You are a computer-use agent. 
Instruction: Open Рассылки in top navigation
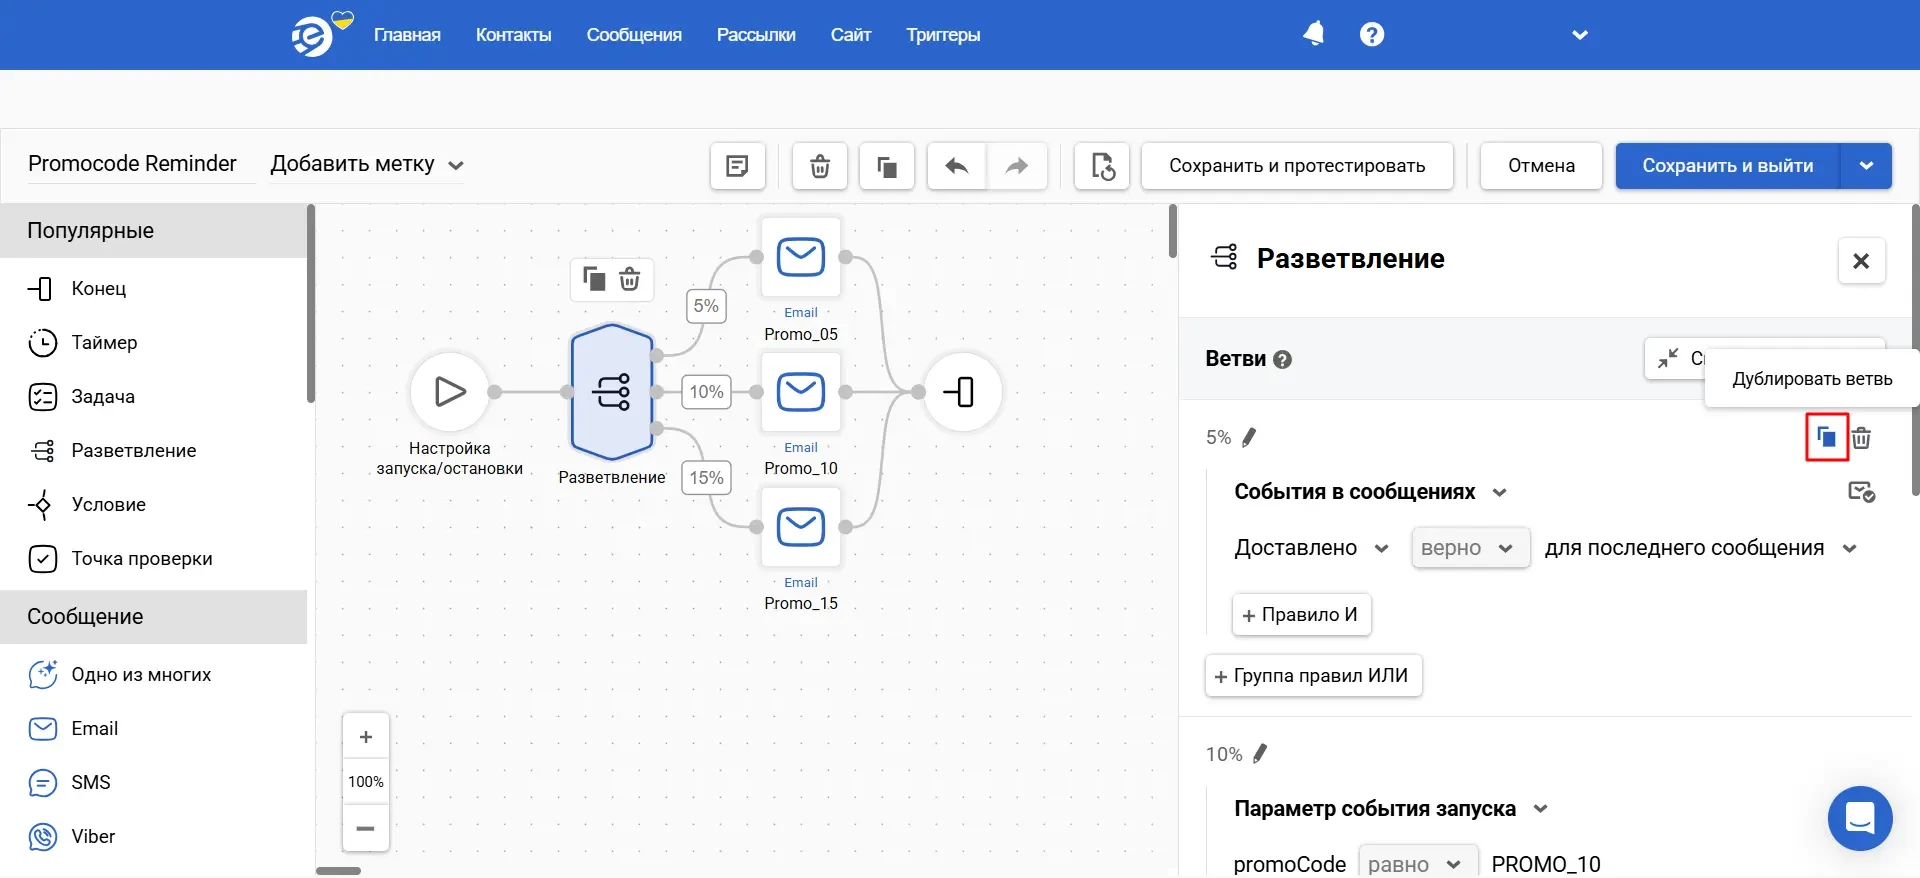click(755, 35)
